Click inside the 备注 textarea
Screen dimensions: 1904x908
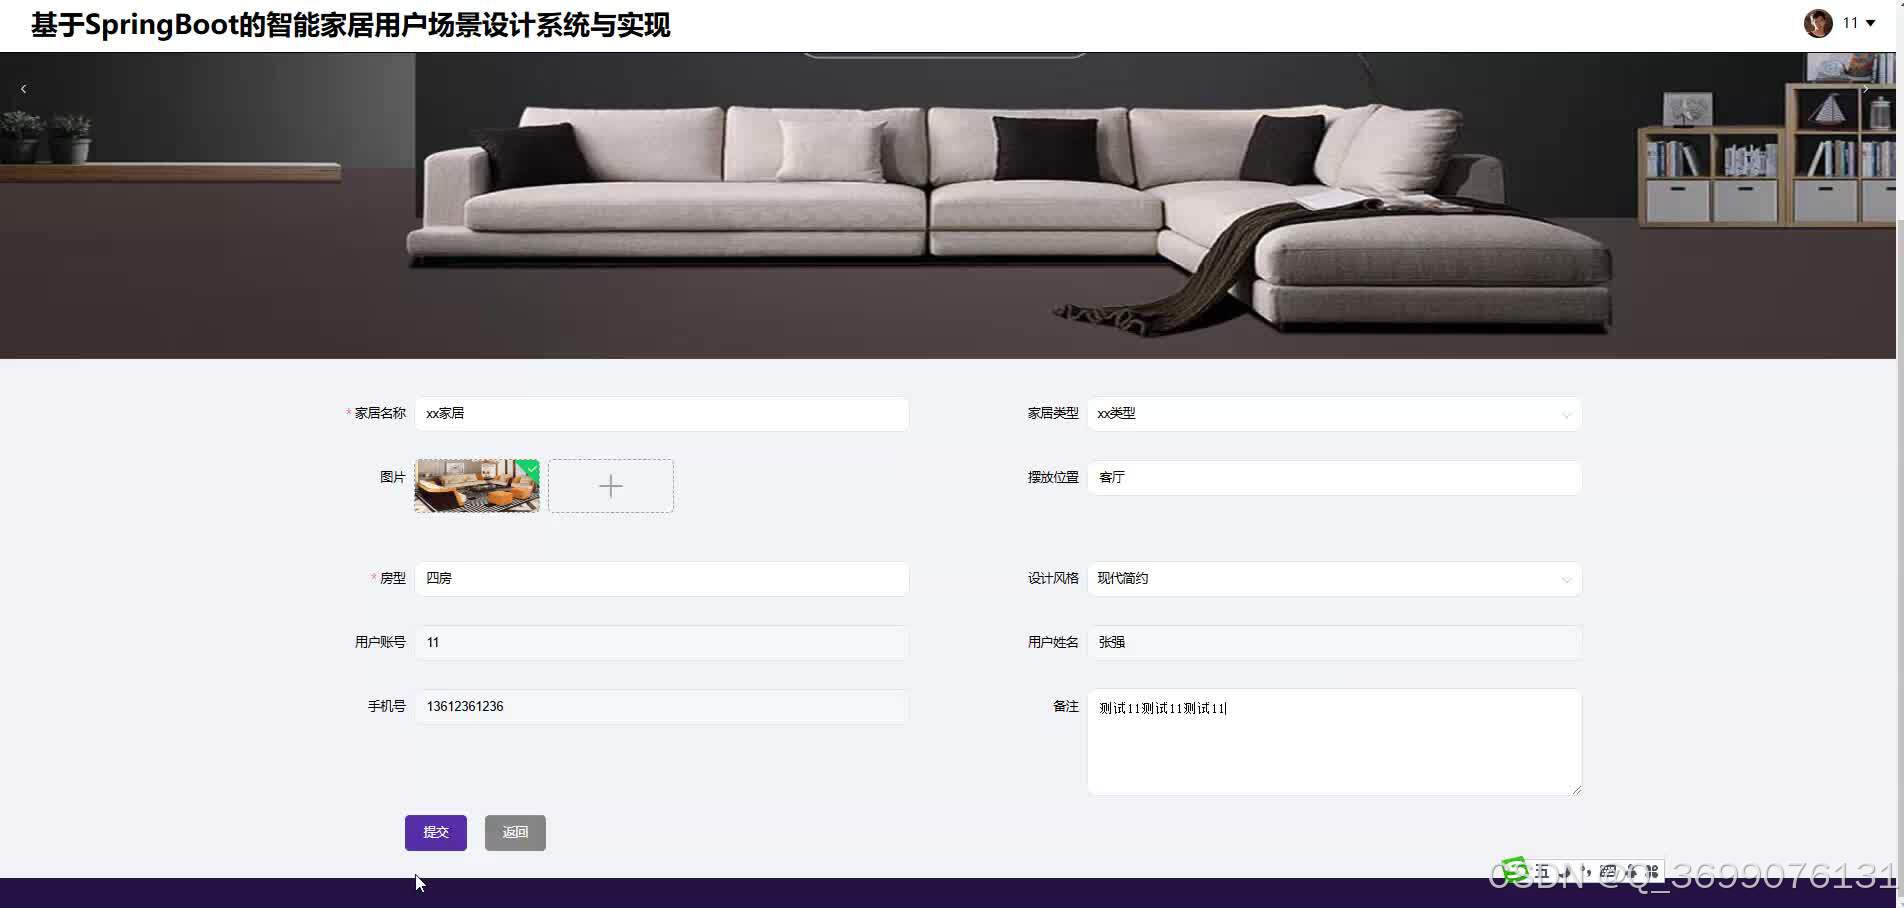(1334, 742)
